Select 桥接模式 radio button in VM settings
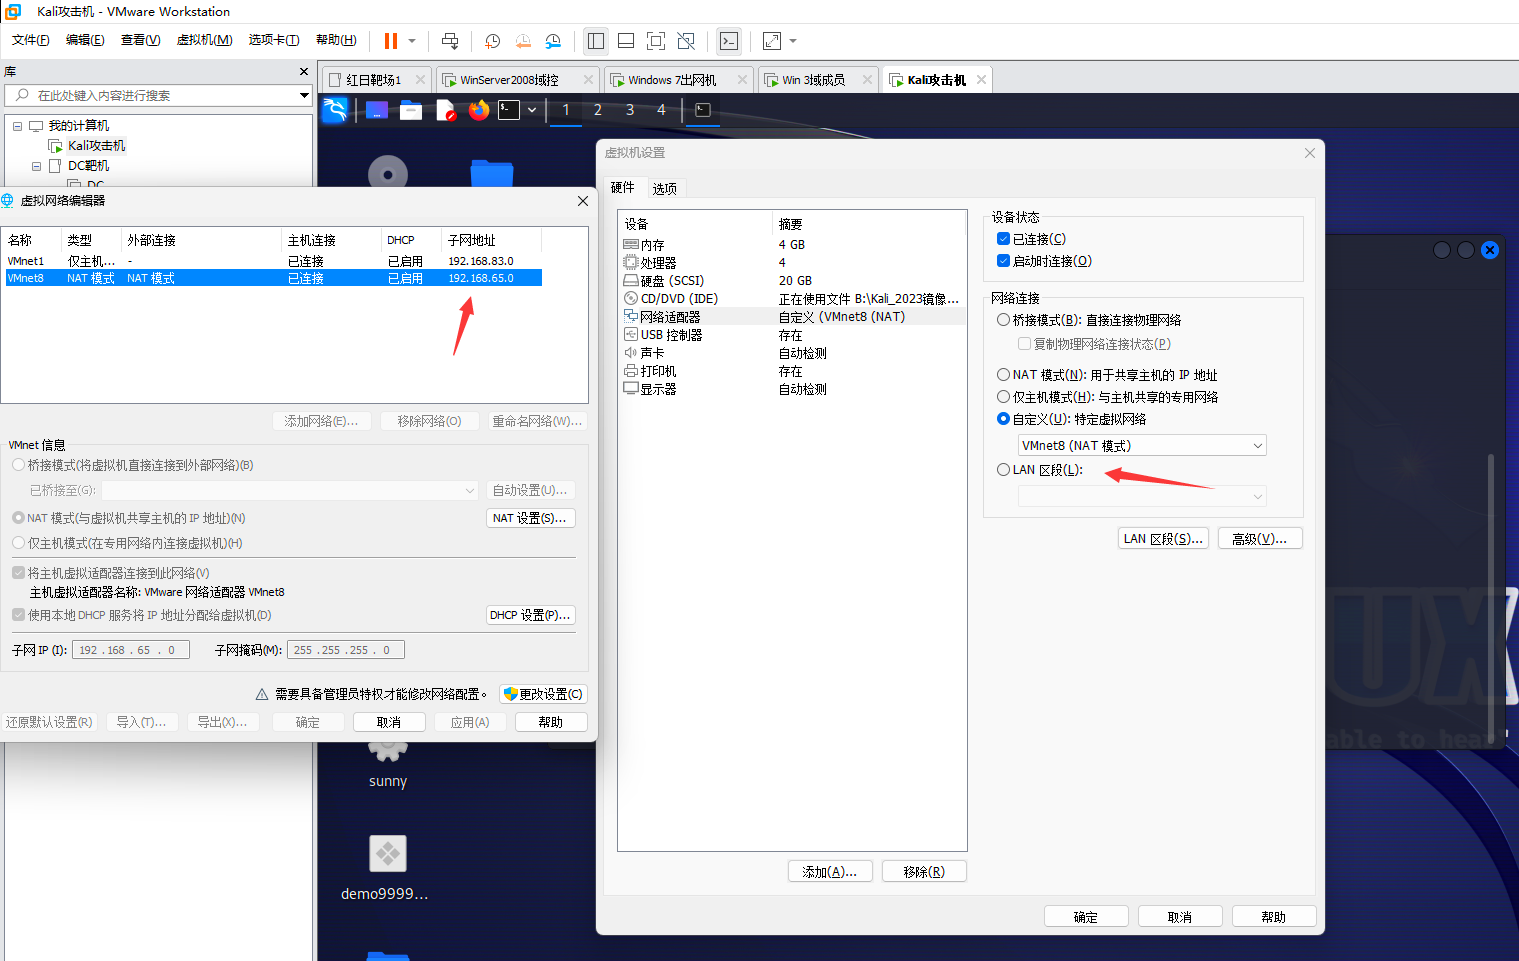 tap(1003, 320)
